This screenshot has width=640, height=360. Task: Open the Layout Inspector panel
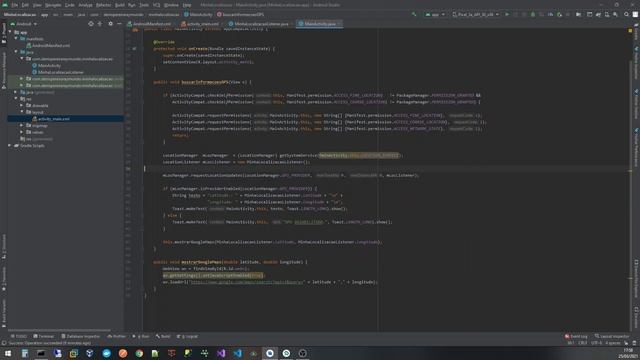click(x=612, y=336)
